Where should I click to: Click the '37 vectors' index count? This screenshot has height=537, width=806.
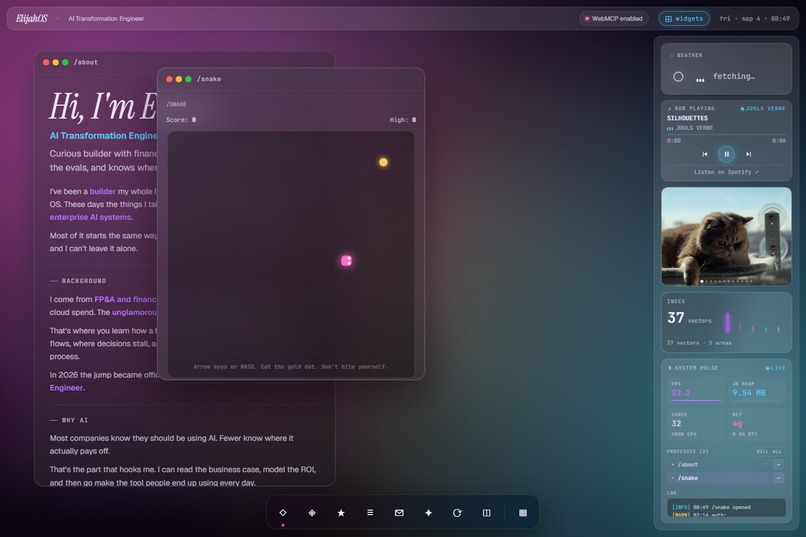click(689, 318)
